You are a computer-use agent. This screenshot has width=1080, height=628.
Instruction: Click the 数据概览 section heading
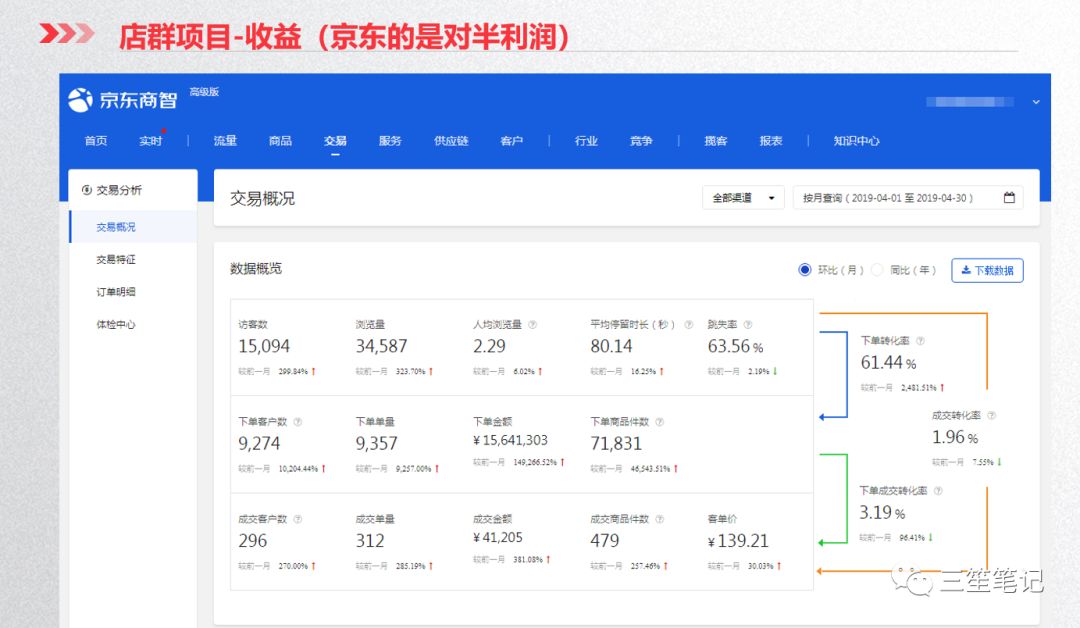pyautogui.click(x=256, y=269)
